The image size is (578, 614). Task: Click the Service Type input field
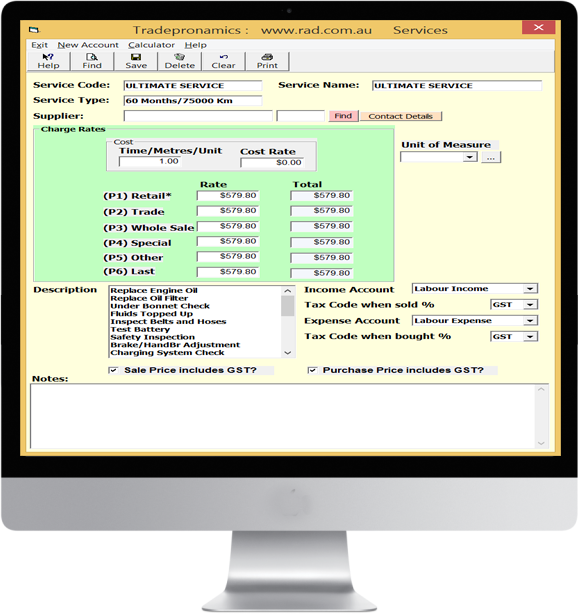193,101
